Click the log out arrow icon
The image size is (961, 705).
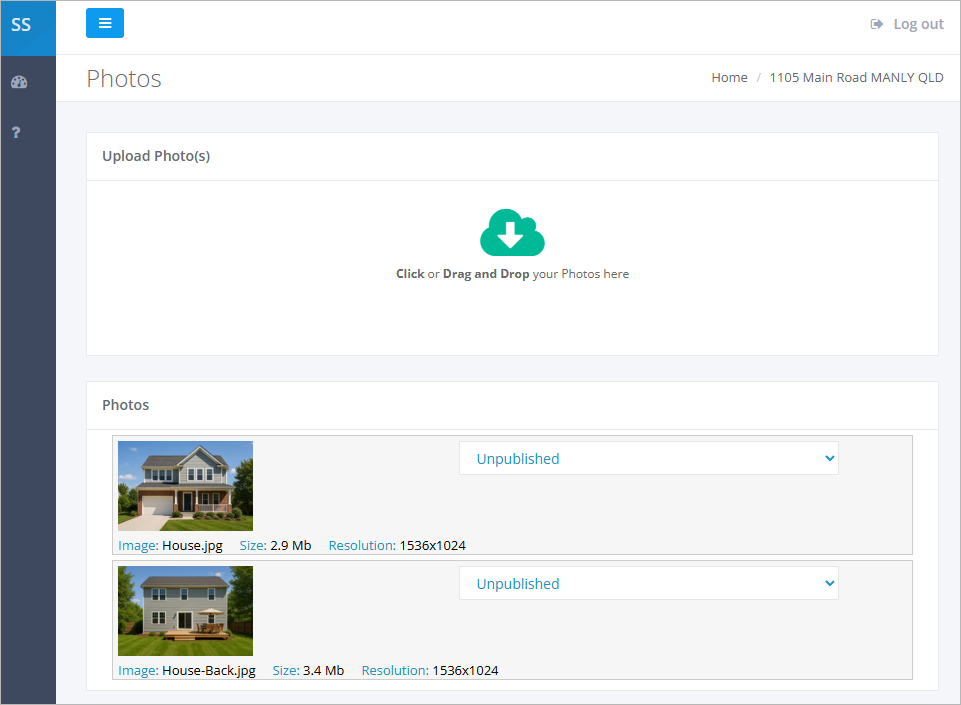(x=879, y=23)
